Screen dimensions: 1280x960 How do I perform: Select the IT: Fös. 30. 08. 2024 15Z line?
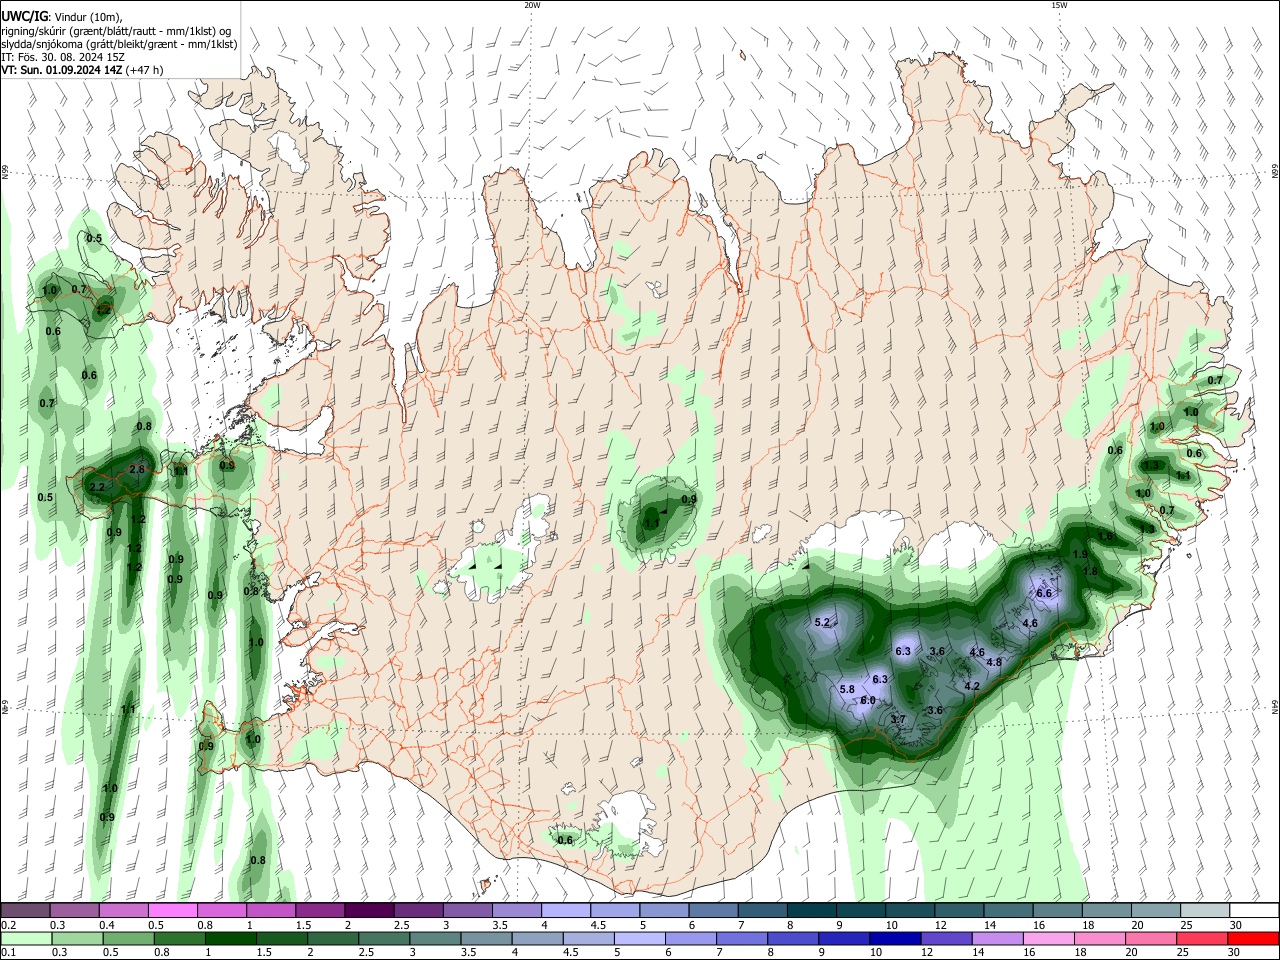62,57
